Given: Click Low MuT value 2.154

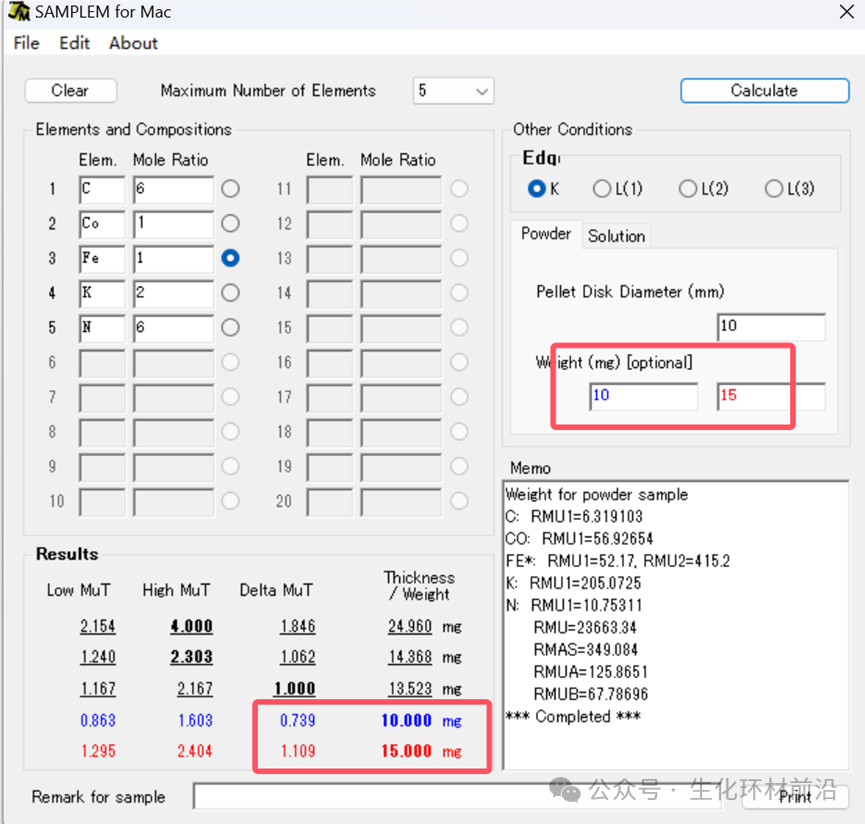Looking at the screenshot, I should tap(98, 626).
